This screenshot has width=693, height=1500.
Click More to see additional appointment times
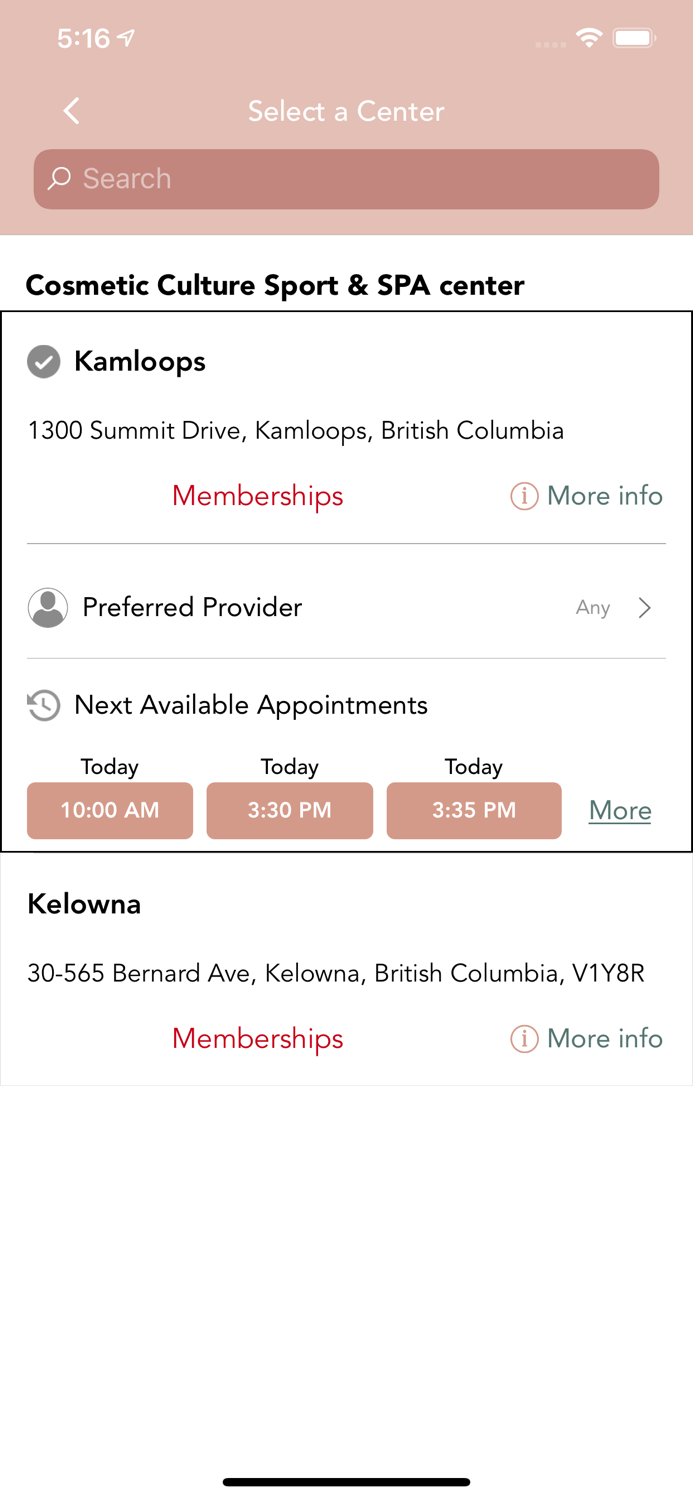(619, 811)
